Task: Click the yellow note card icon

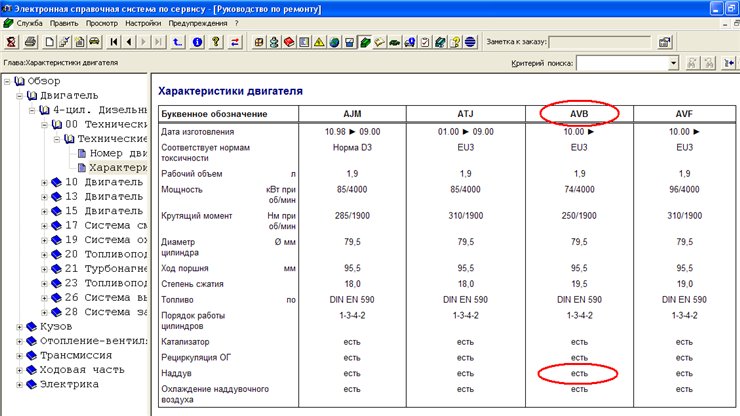Action: point(379,42)
